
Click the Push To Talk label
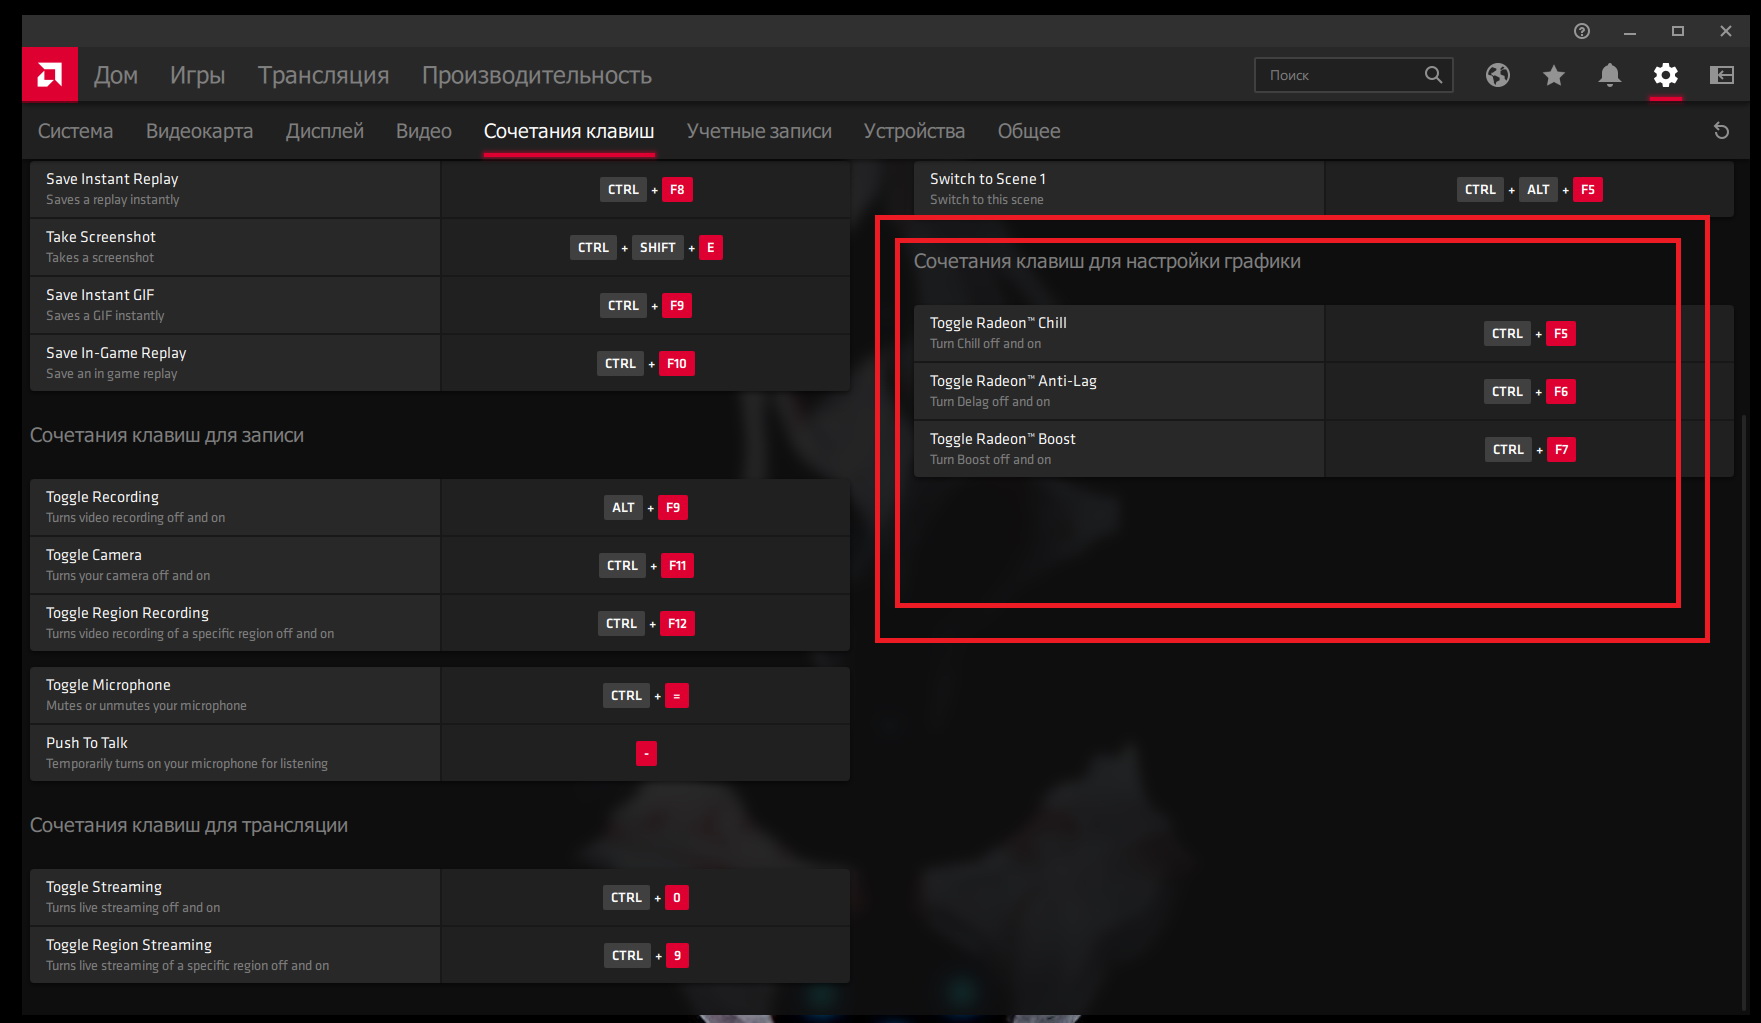[87, 743]
